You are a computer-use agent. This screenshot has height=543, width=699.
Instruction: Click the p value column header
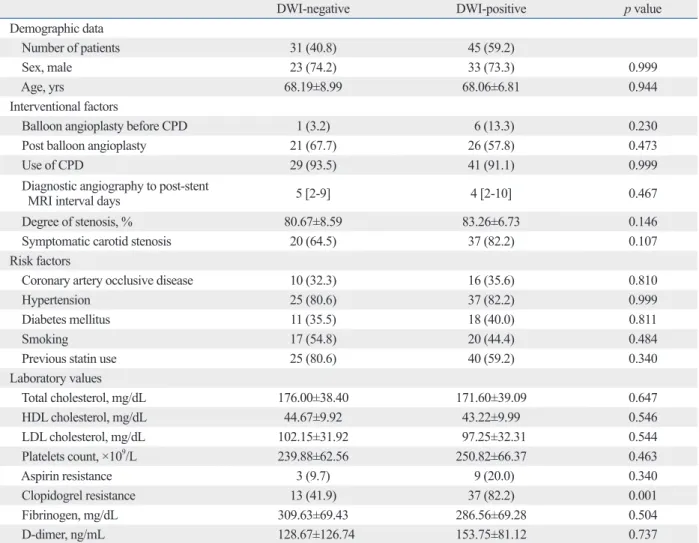[642, 9]
